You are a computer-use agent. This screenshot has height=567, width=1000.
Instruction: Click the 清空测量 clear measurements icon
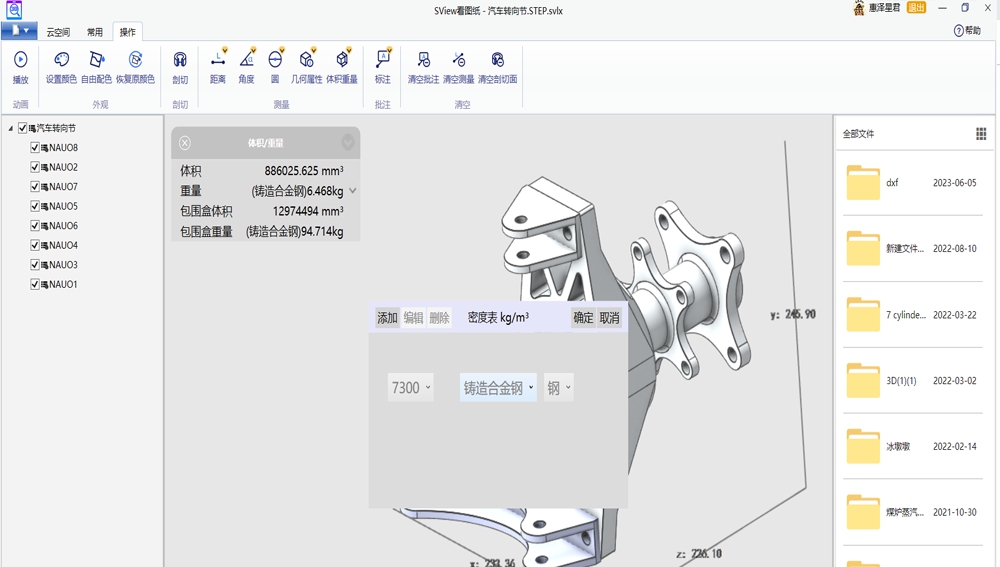(458, 61)
